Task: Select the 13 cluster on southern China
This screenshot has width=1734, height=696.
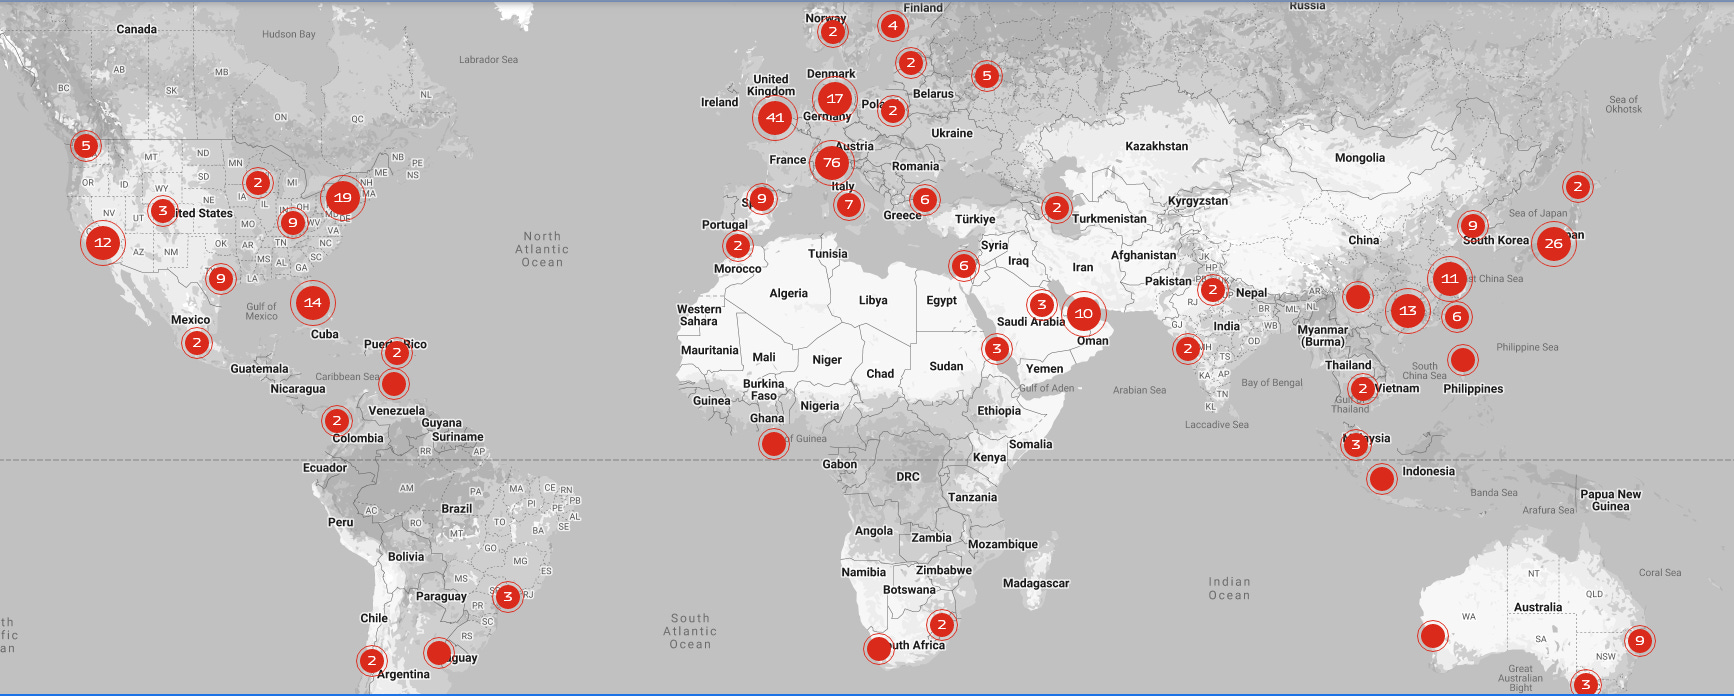Action: [x=1408, y=310]
